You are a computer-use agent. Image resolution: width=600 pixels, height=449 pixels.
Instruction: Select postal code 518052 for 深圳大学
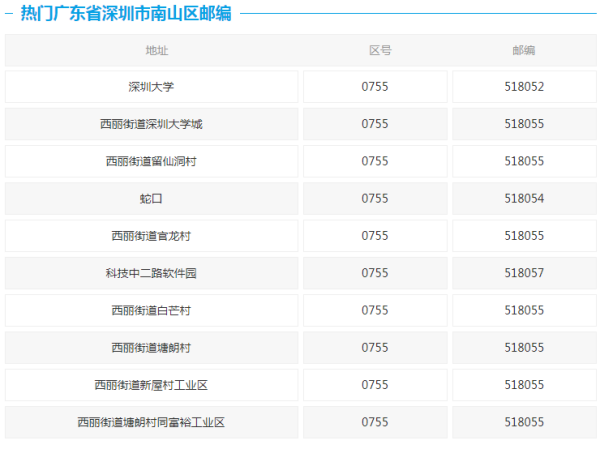click(524, 87)
